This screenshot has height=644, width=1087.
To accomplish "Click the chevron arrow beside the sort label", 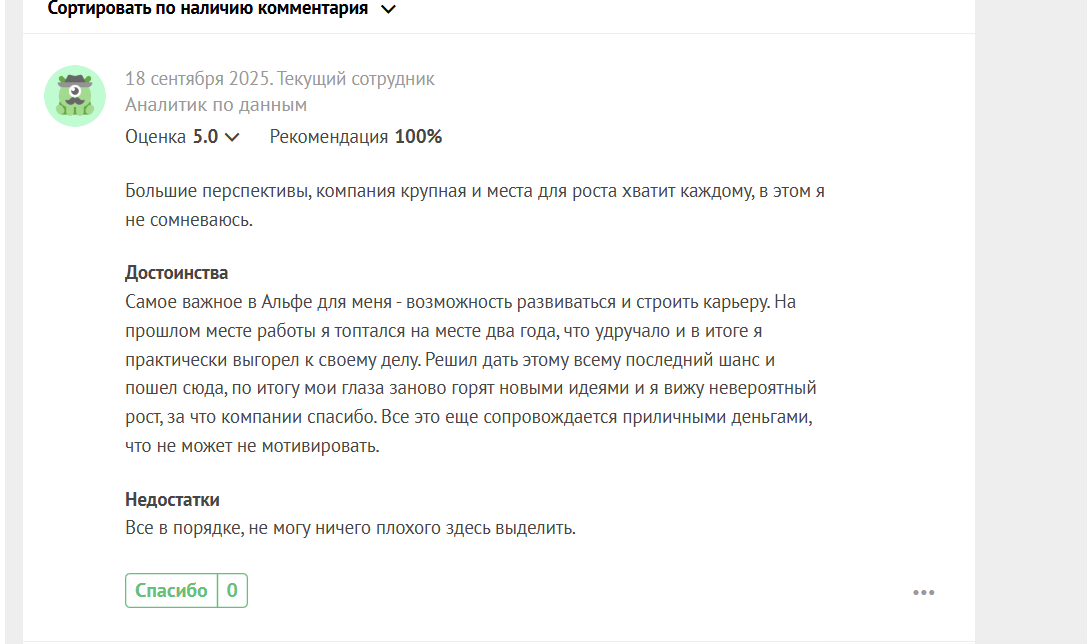I will [x=388, y=10].
